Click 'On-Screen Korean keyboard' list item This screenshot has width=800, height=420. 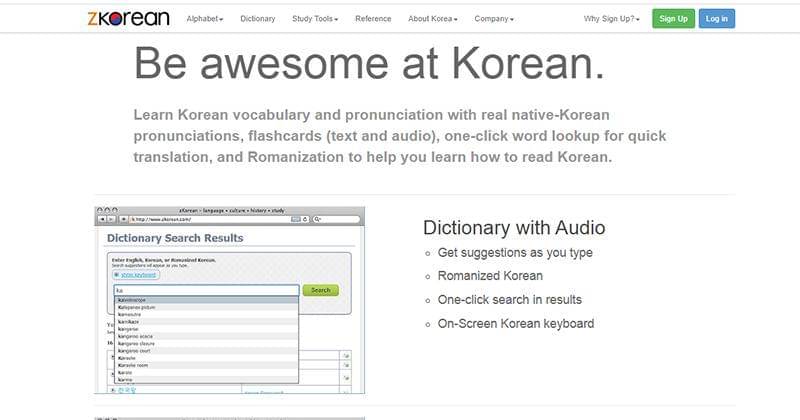click(515, 324)
